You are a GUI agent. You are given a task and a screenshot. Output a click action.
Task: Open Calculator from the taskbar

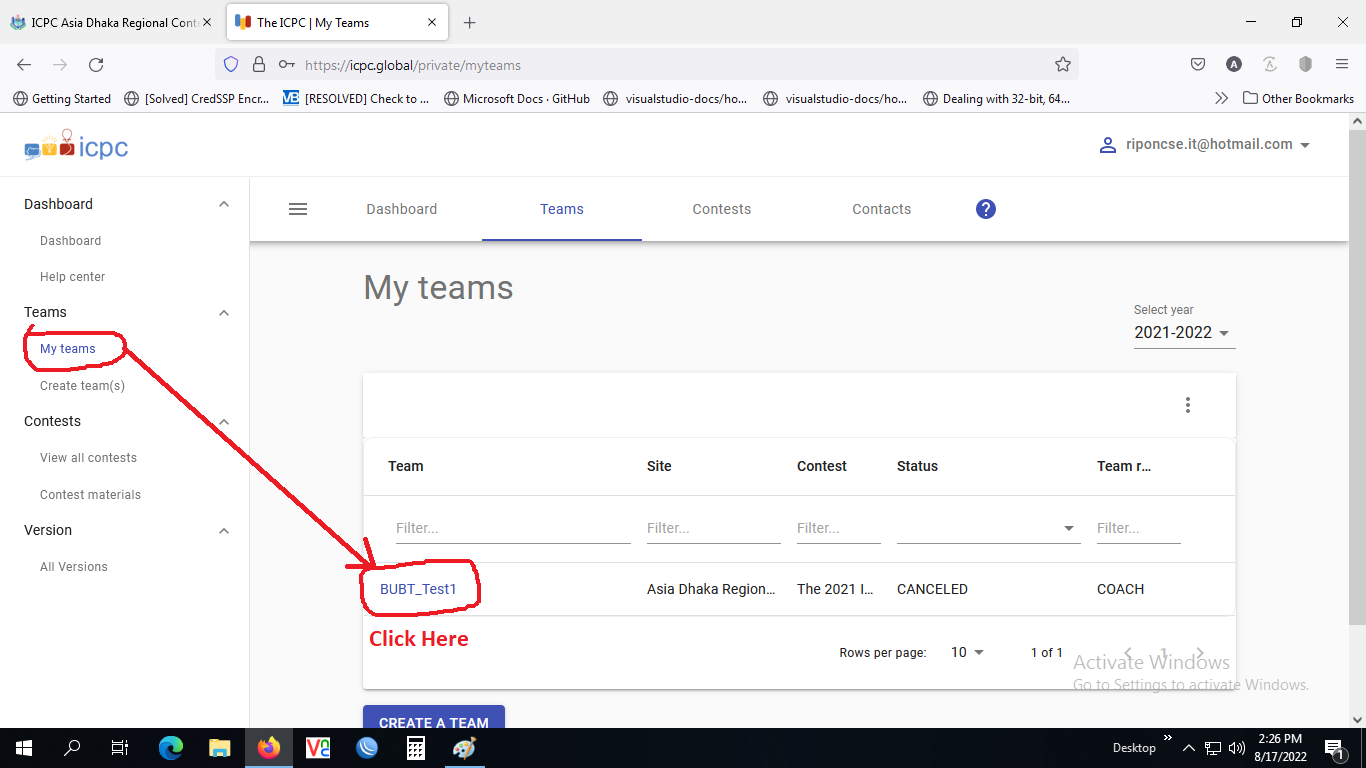416,747
